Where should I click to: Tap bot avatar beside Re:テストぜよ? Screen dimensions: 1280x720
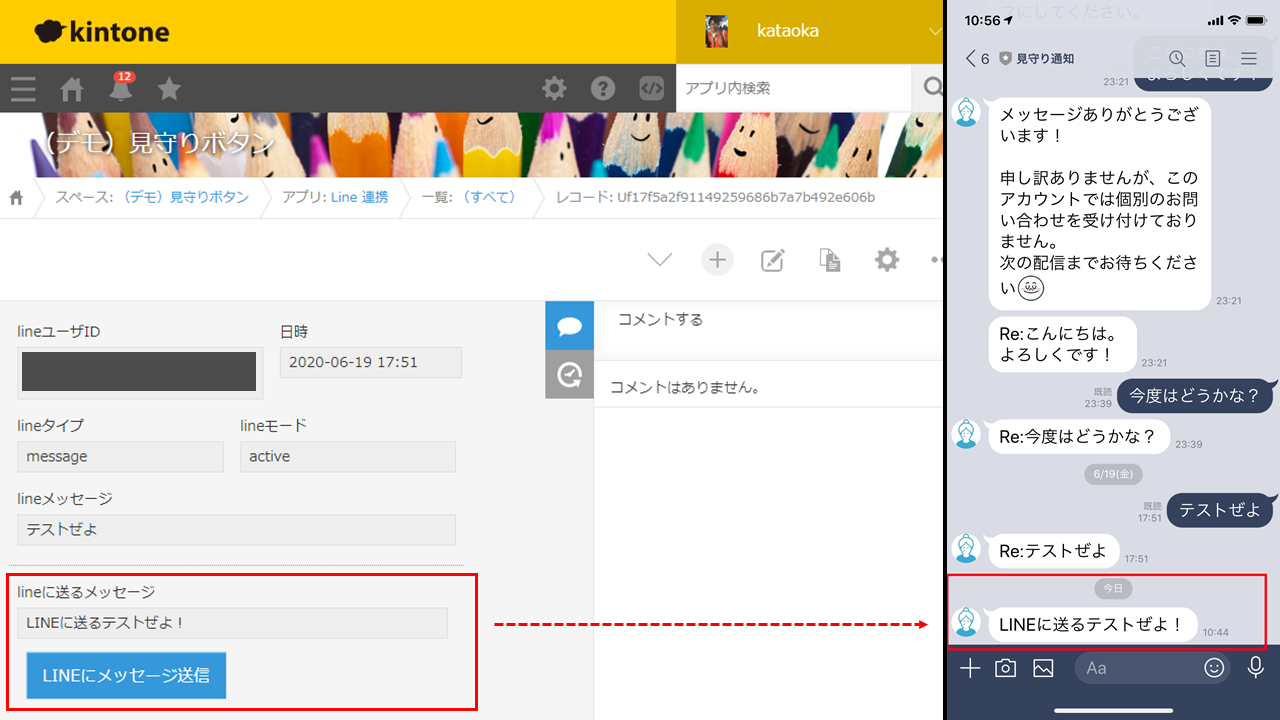click(966, 548)
